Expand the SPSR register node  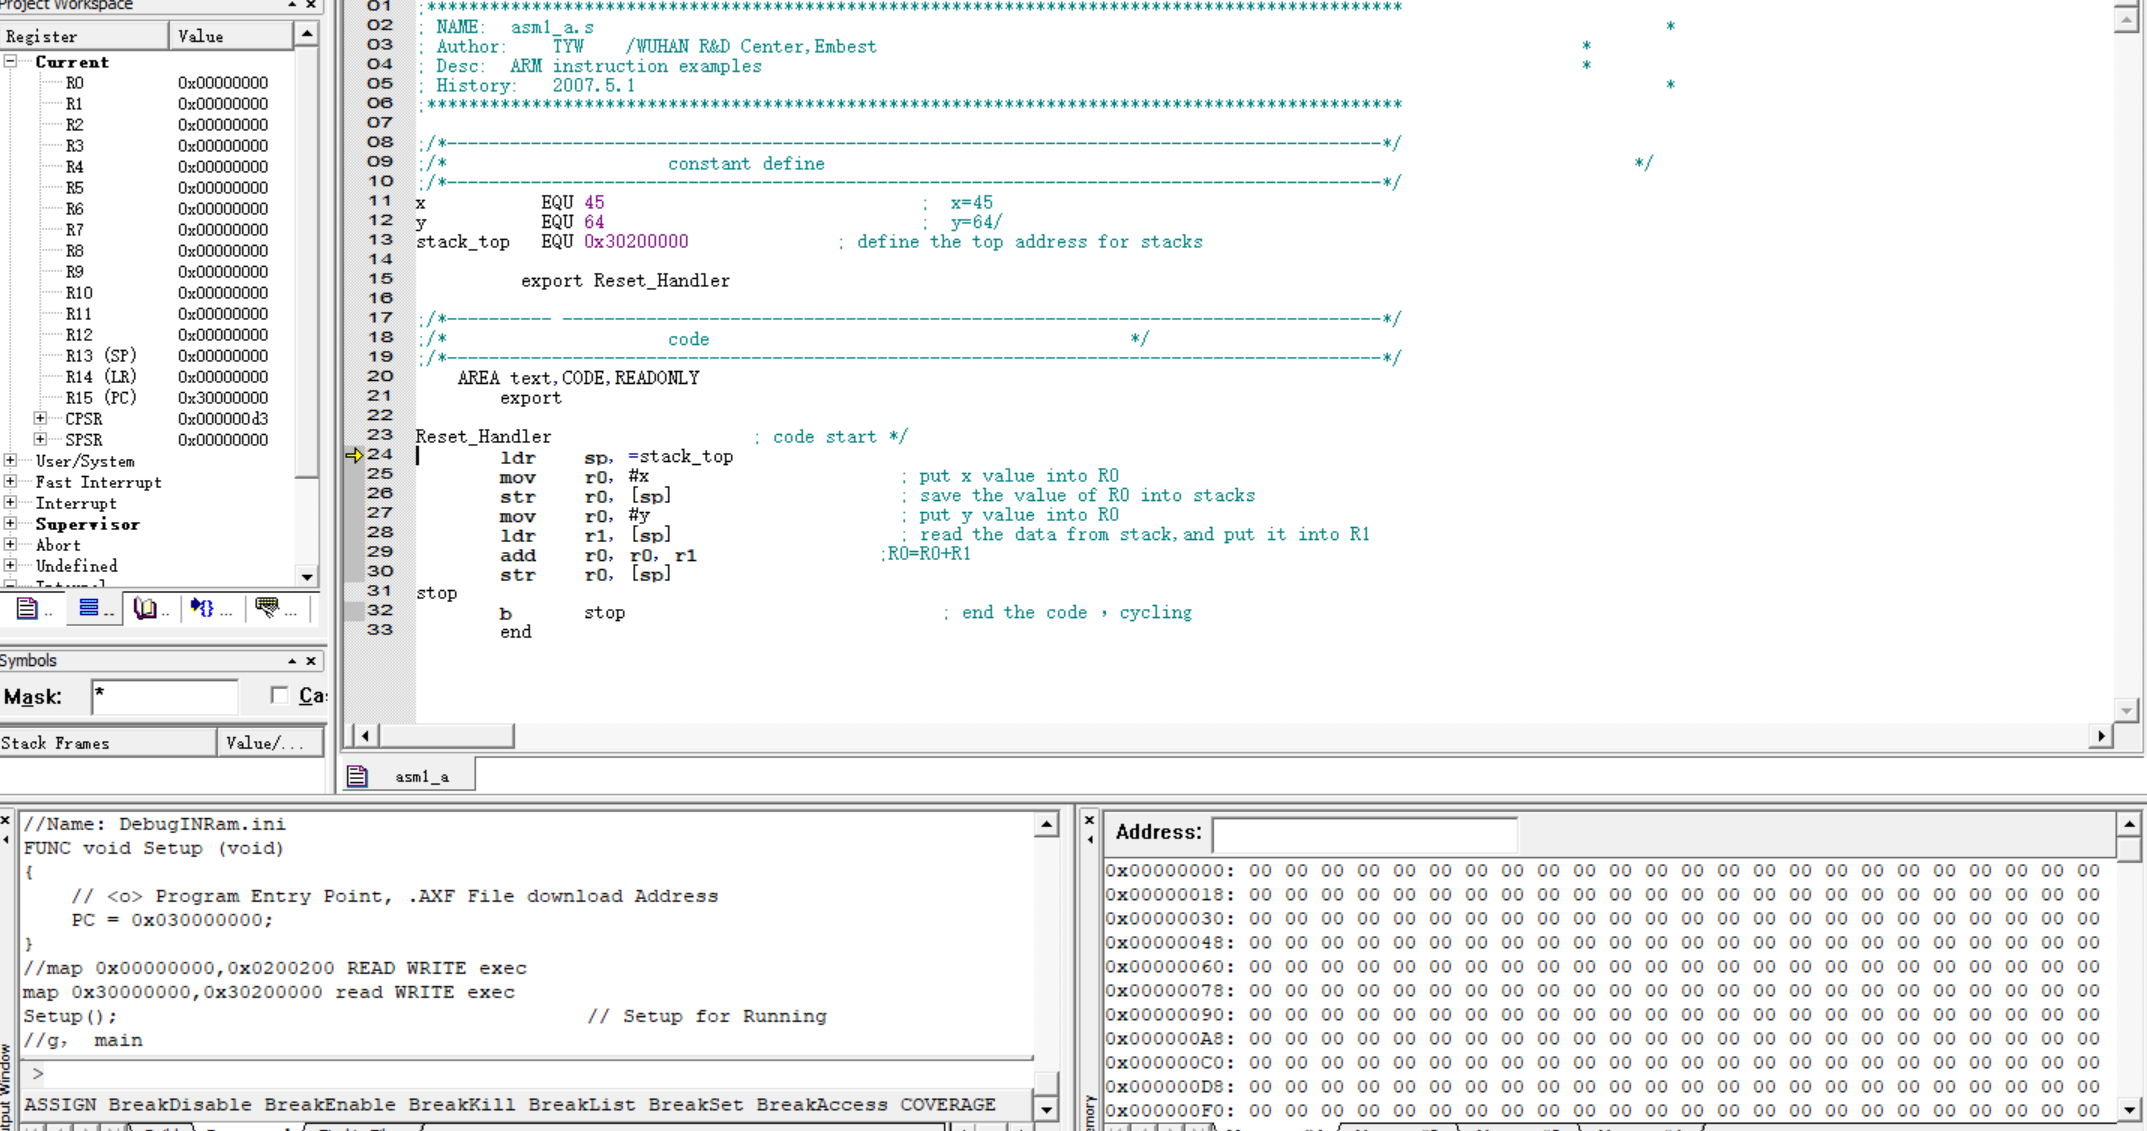click(x=40, y=440)
